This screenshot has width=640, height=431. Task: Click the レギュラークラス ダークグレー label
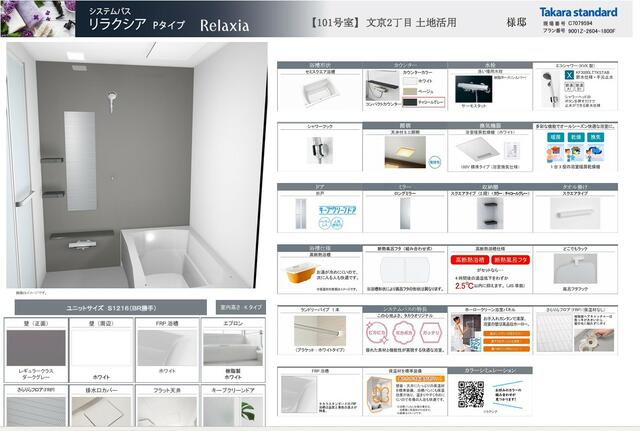click(x=36, y=374)
